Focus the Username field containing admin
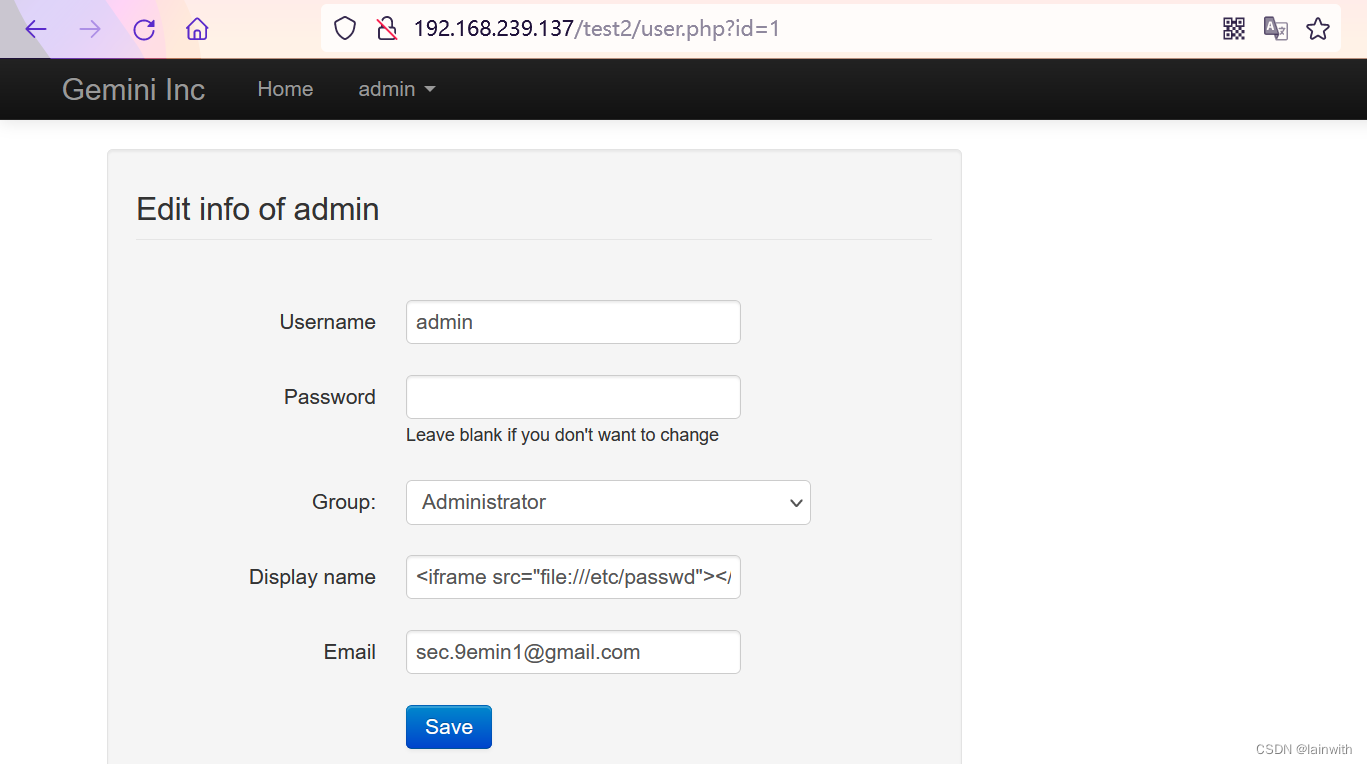The width and height of the screenshot is (1367, 764). [x=573, y=322]
